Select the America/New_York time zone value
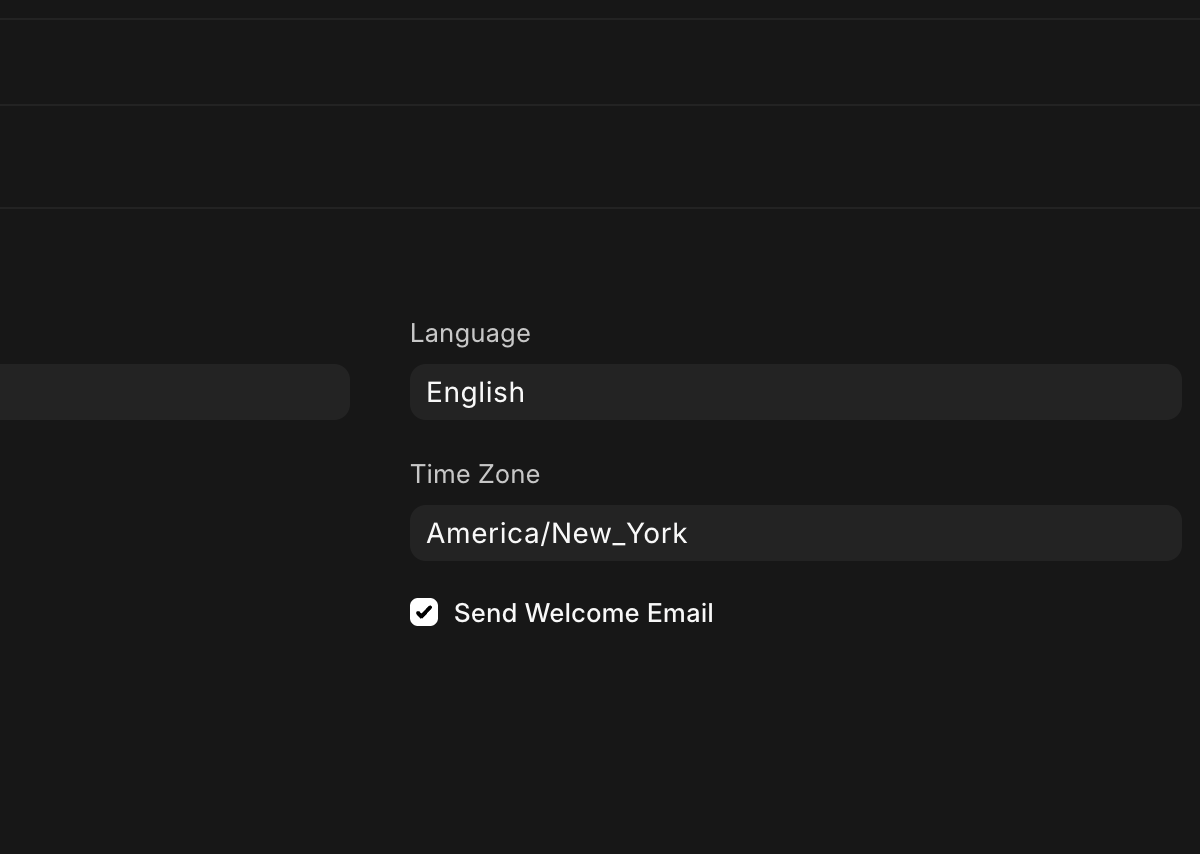 (557, 533)
